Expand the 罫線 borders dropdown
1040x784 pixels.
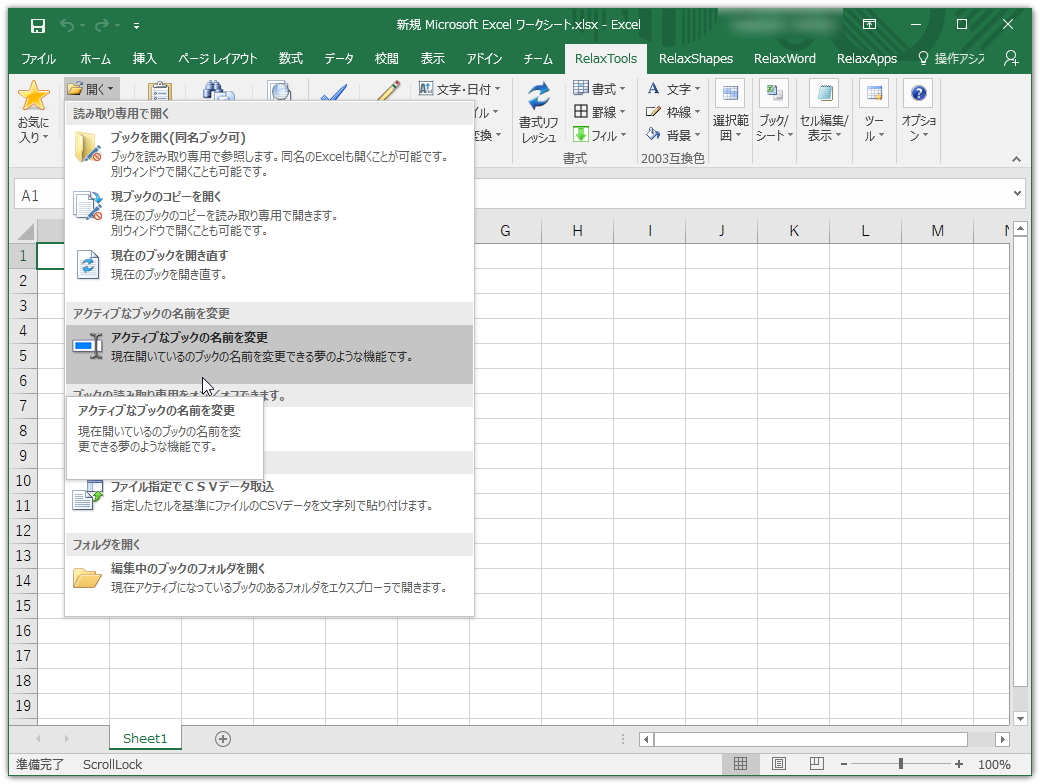pos(599,112)
